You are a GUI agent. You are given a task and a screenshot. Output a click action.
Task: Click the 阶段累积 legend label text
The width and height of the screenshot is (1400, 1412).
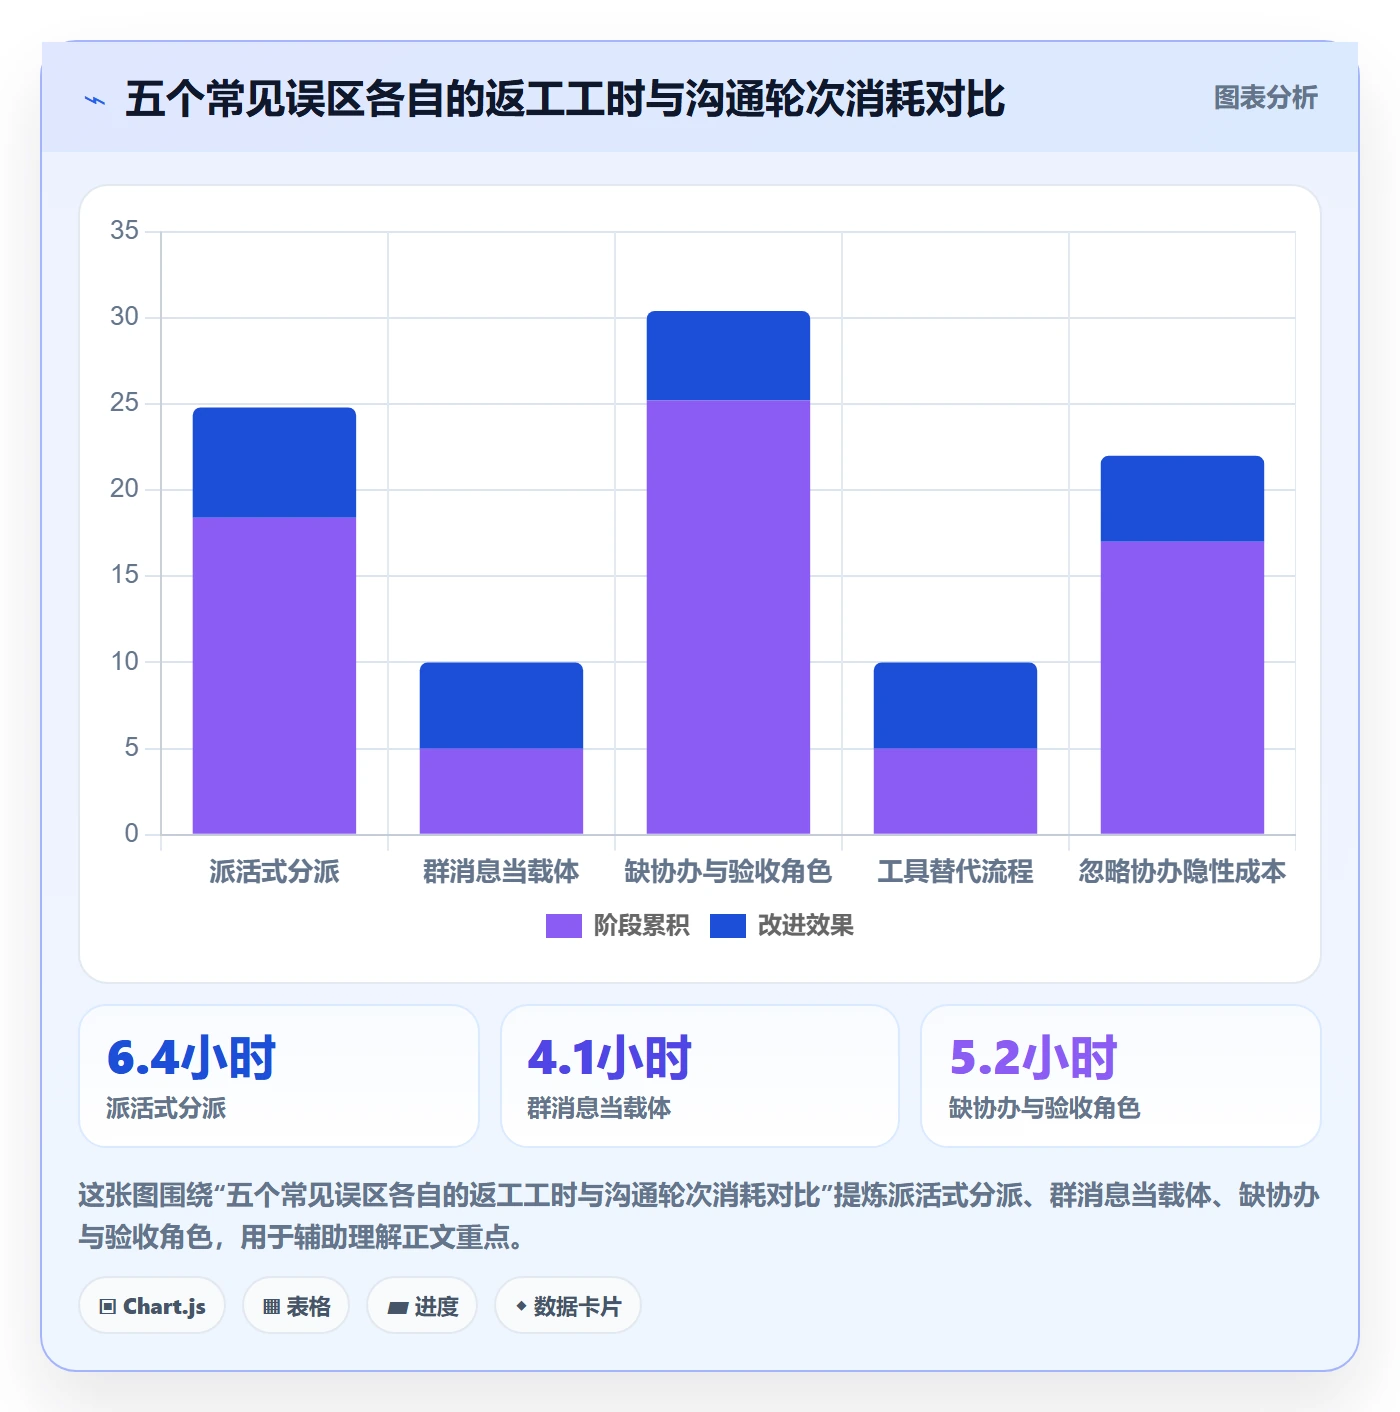[641, 926]
